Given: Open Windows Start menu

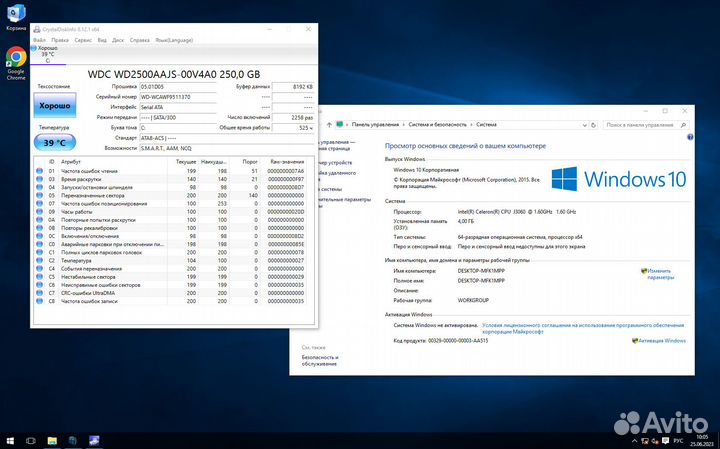Looking at the screenshot, I should tap(10, 441).
